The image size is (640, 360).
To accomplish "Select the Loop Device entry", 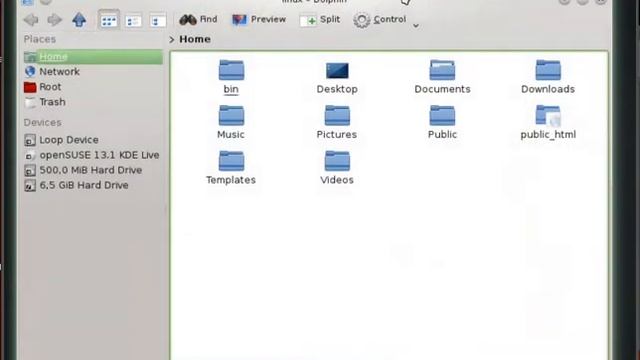I will [93, 140].
